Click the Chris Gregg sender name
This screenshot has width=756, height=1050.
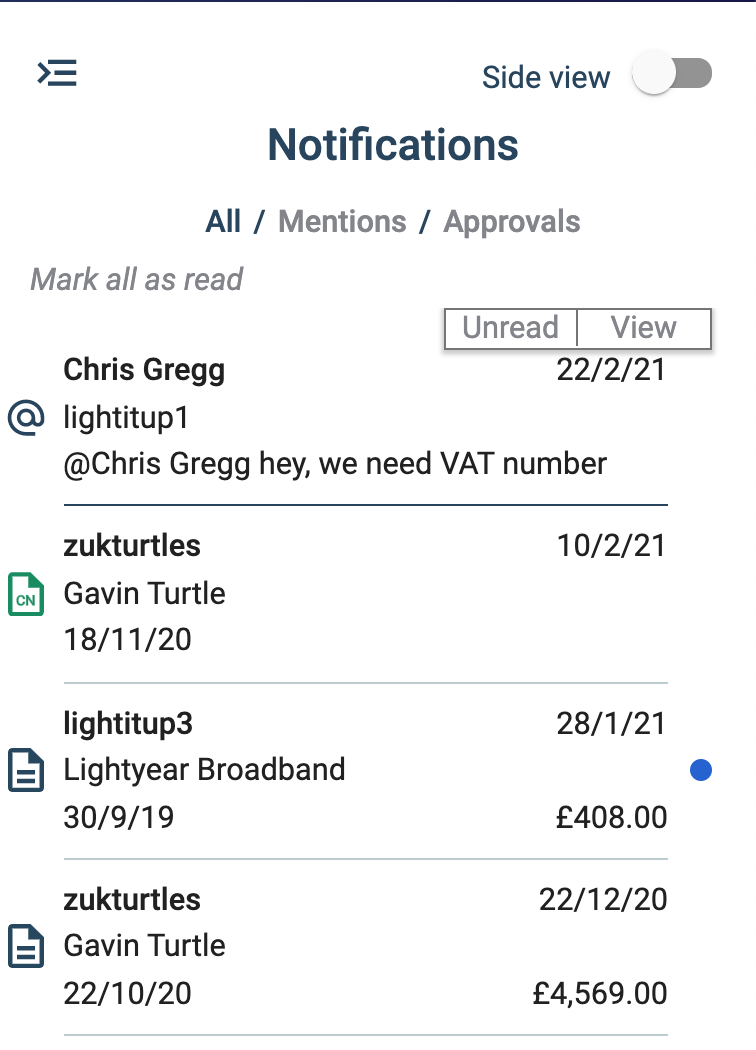(144, 370)
